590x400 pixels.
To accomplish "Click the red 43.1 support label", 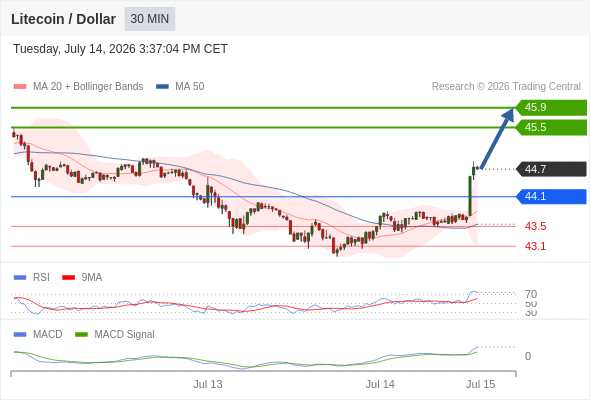I will pos(535,246).
